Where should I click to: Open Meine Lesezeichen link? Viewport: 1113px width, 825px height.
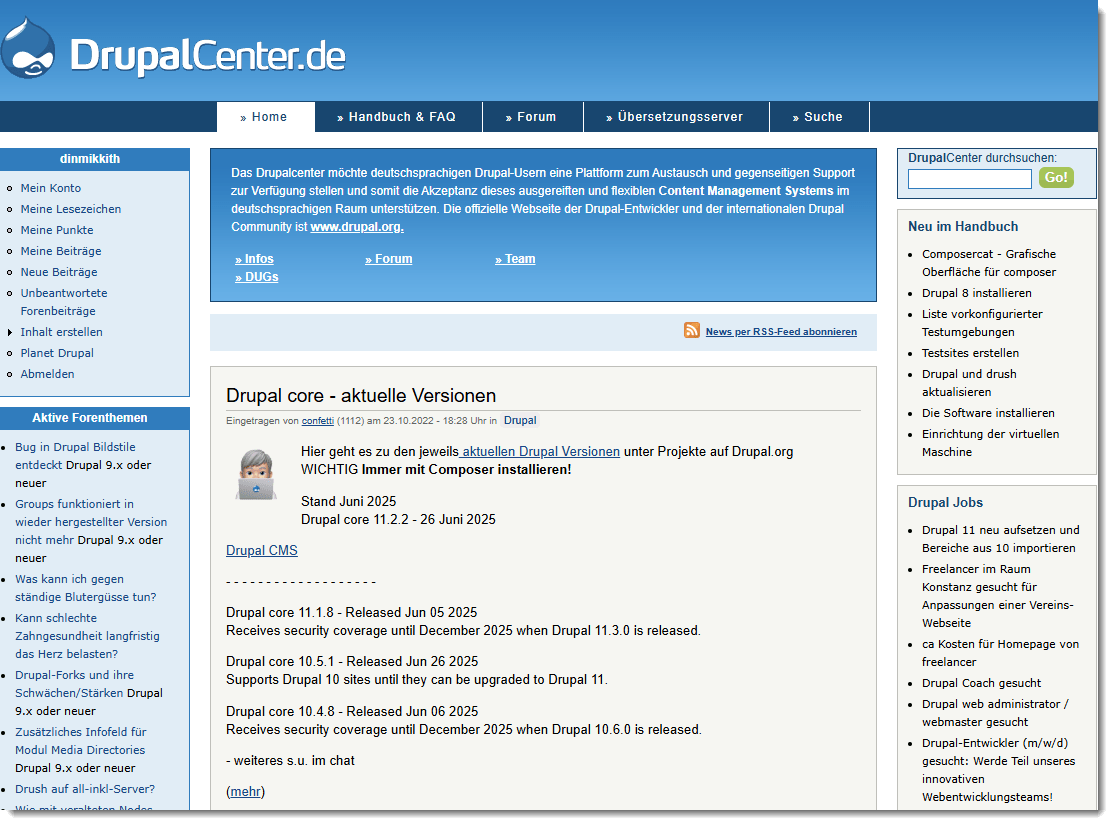coord(70,209)
